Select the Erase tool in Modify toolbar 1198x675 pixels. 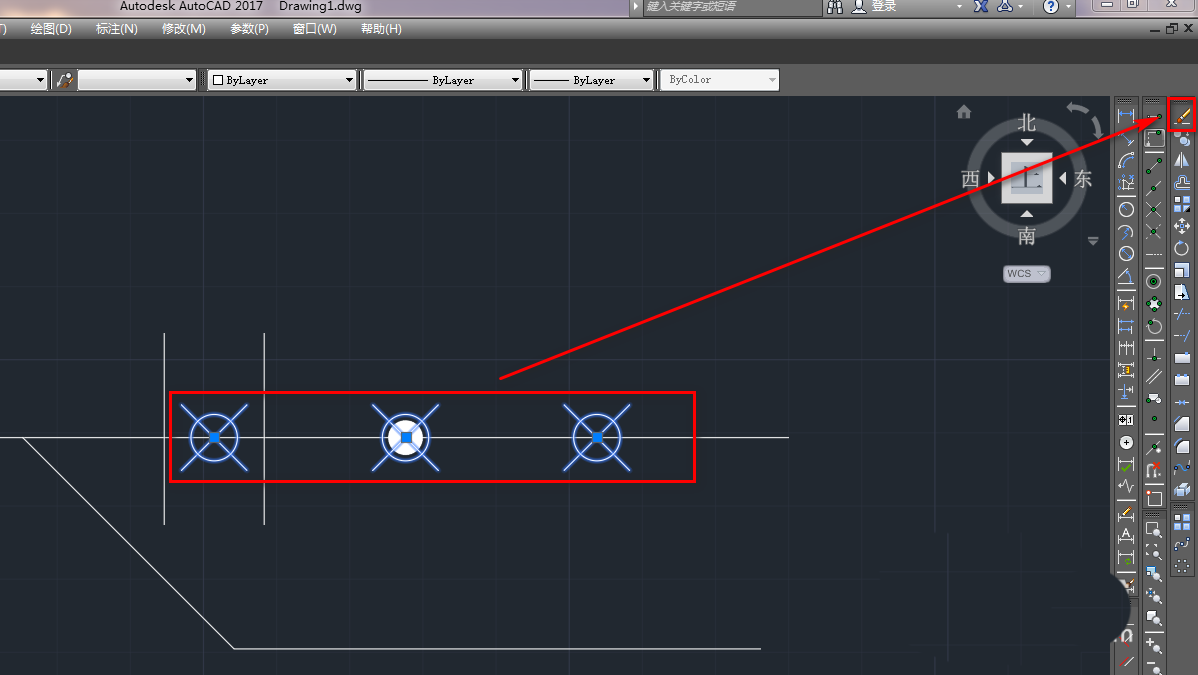1182,116
